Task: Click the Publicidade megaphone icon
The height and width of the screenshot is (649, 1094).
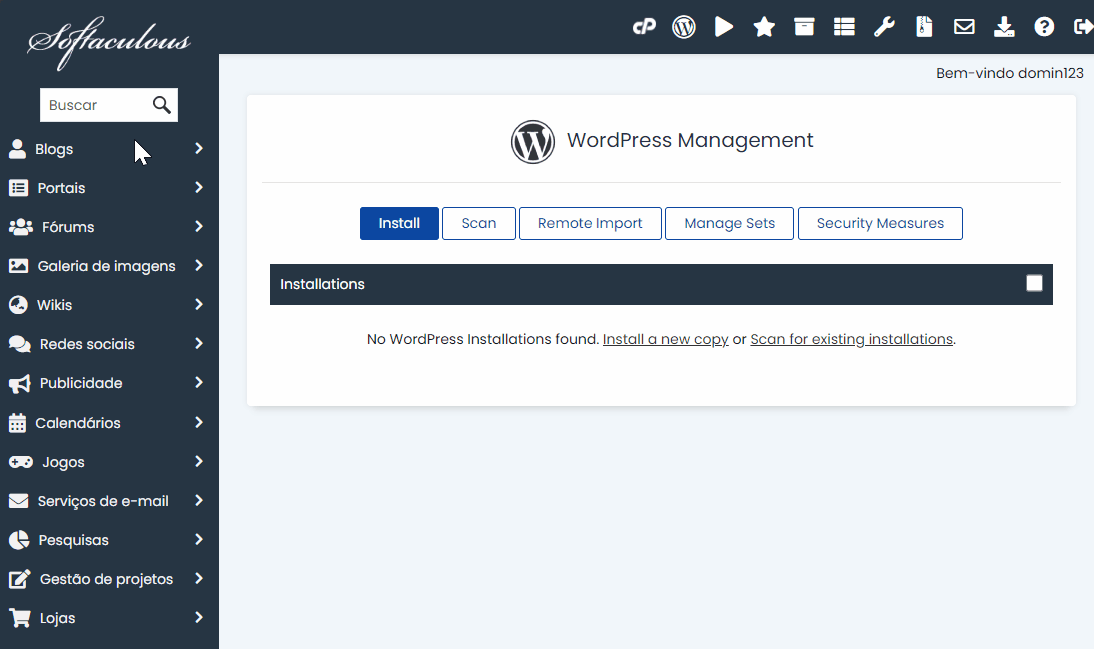Action: pyautogui.click(x=20, y=383)
